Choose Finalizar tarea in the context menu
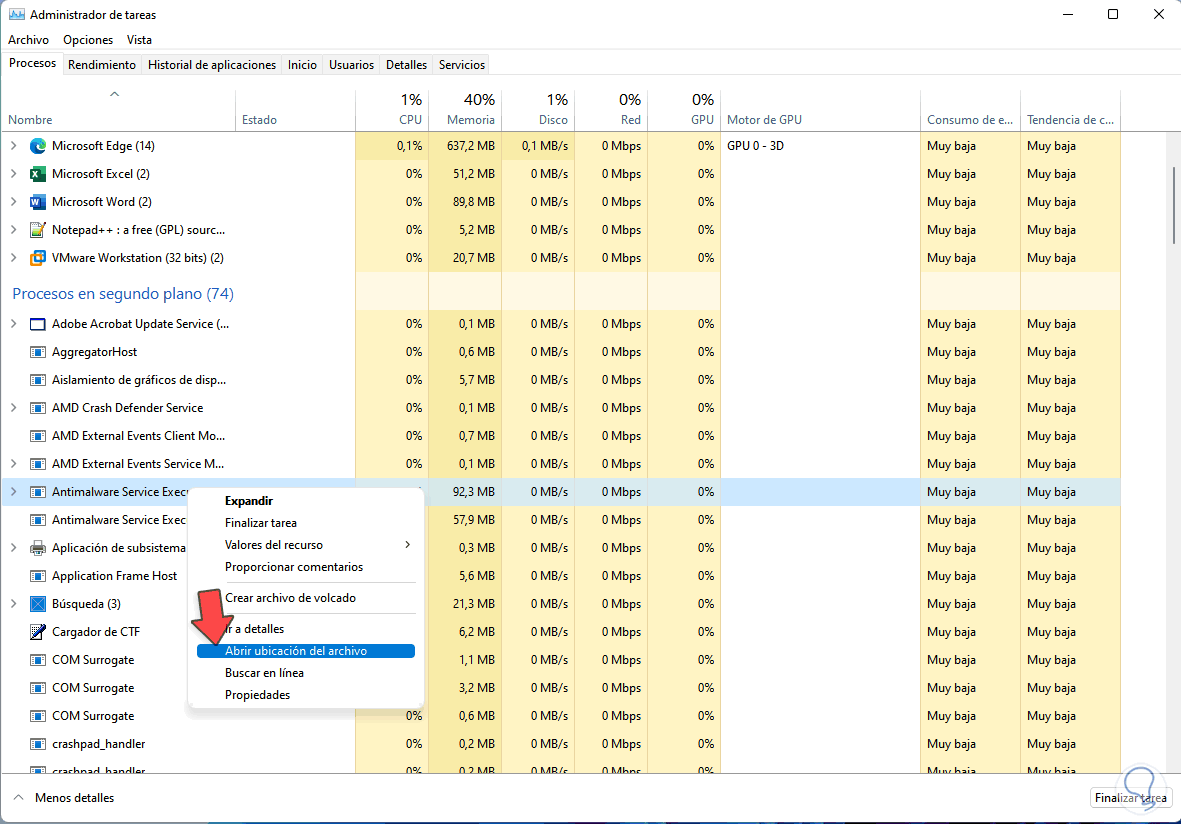The image size is (1181, 824). pos(306,523)
